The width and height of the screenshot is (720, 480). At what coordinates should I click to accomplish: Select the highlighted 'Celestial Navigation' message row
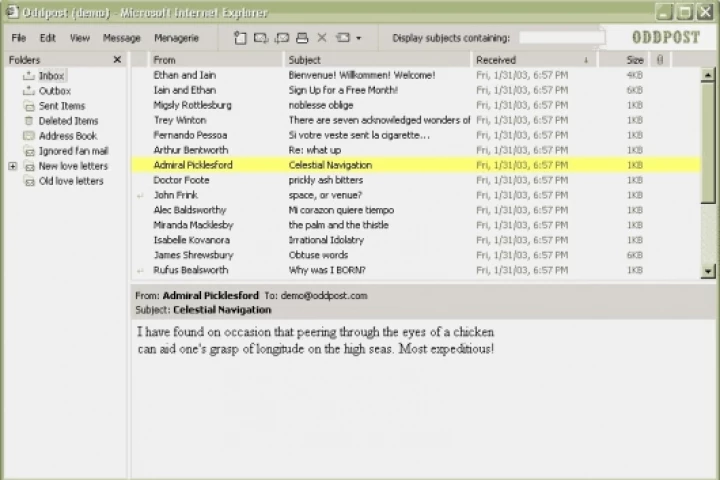point(416,165)
